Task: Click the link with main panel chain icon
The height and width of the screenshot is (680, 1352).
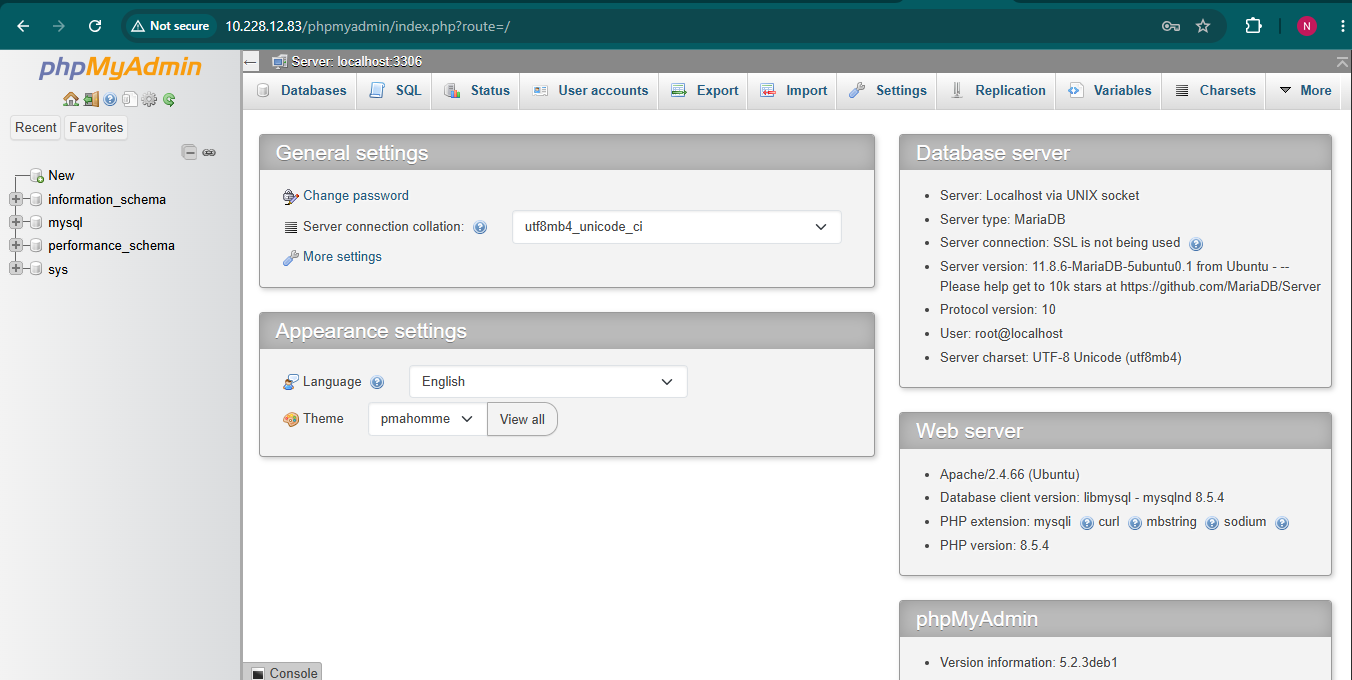Action: (209, 152)
